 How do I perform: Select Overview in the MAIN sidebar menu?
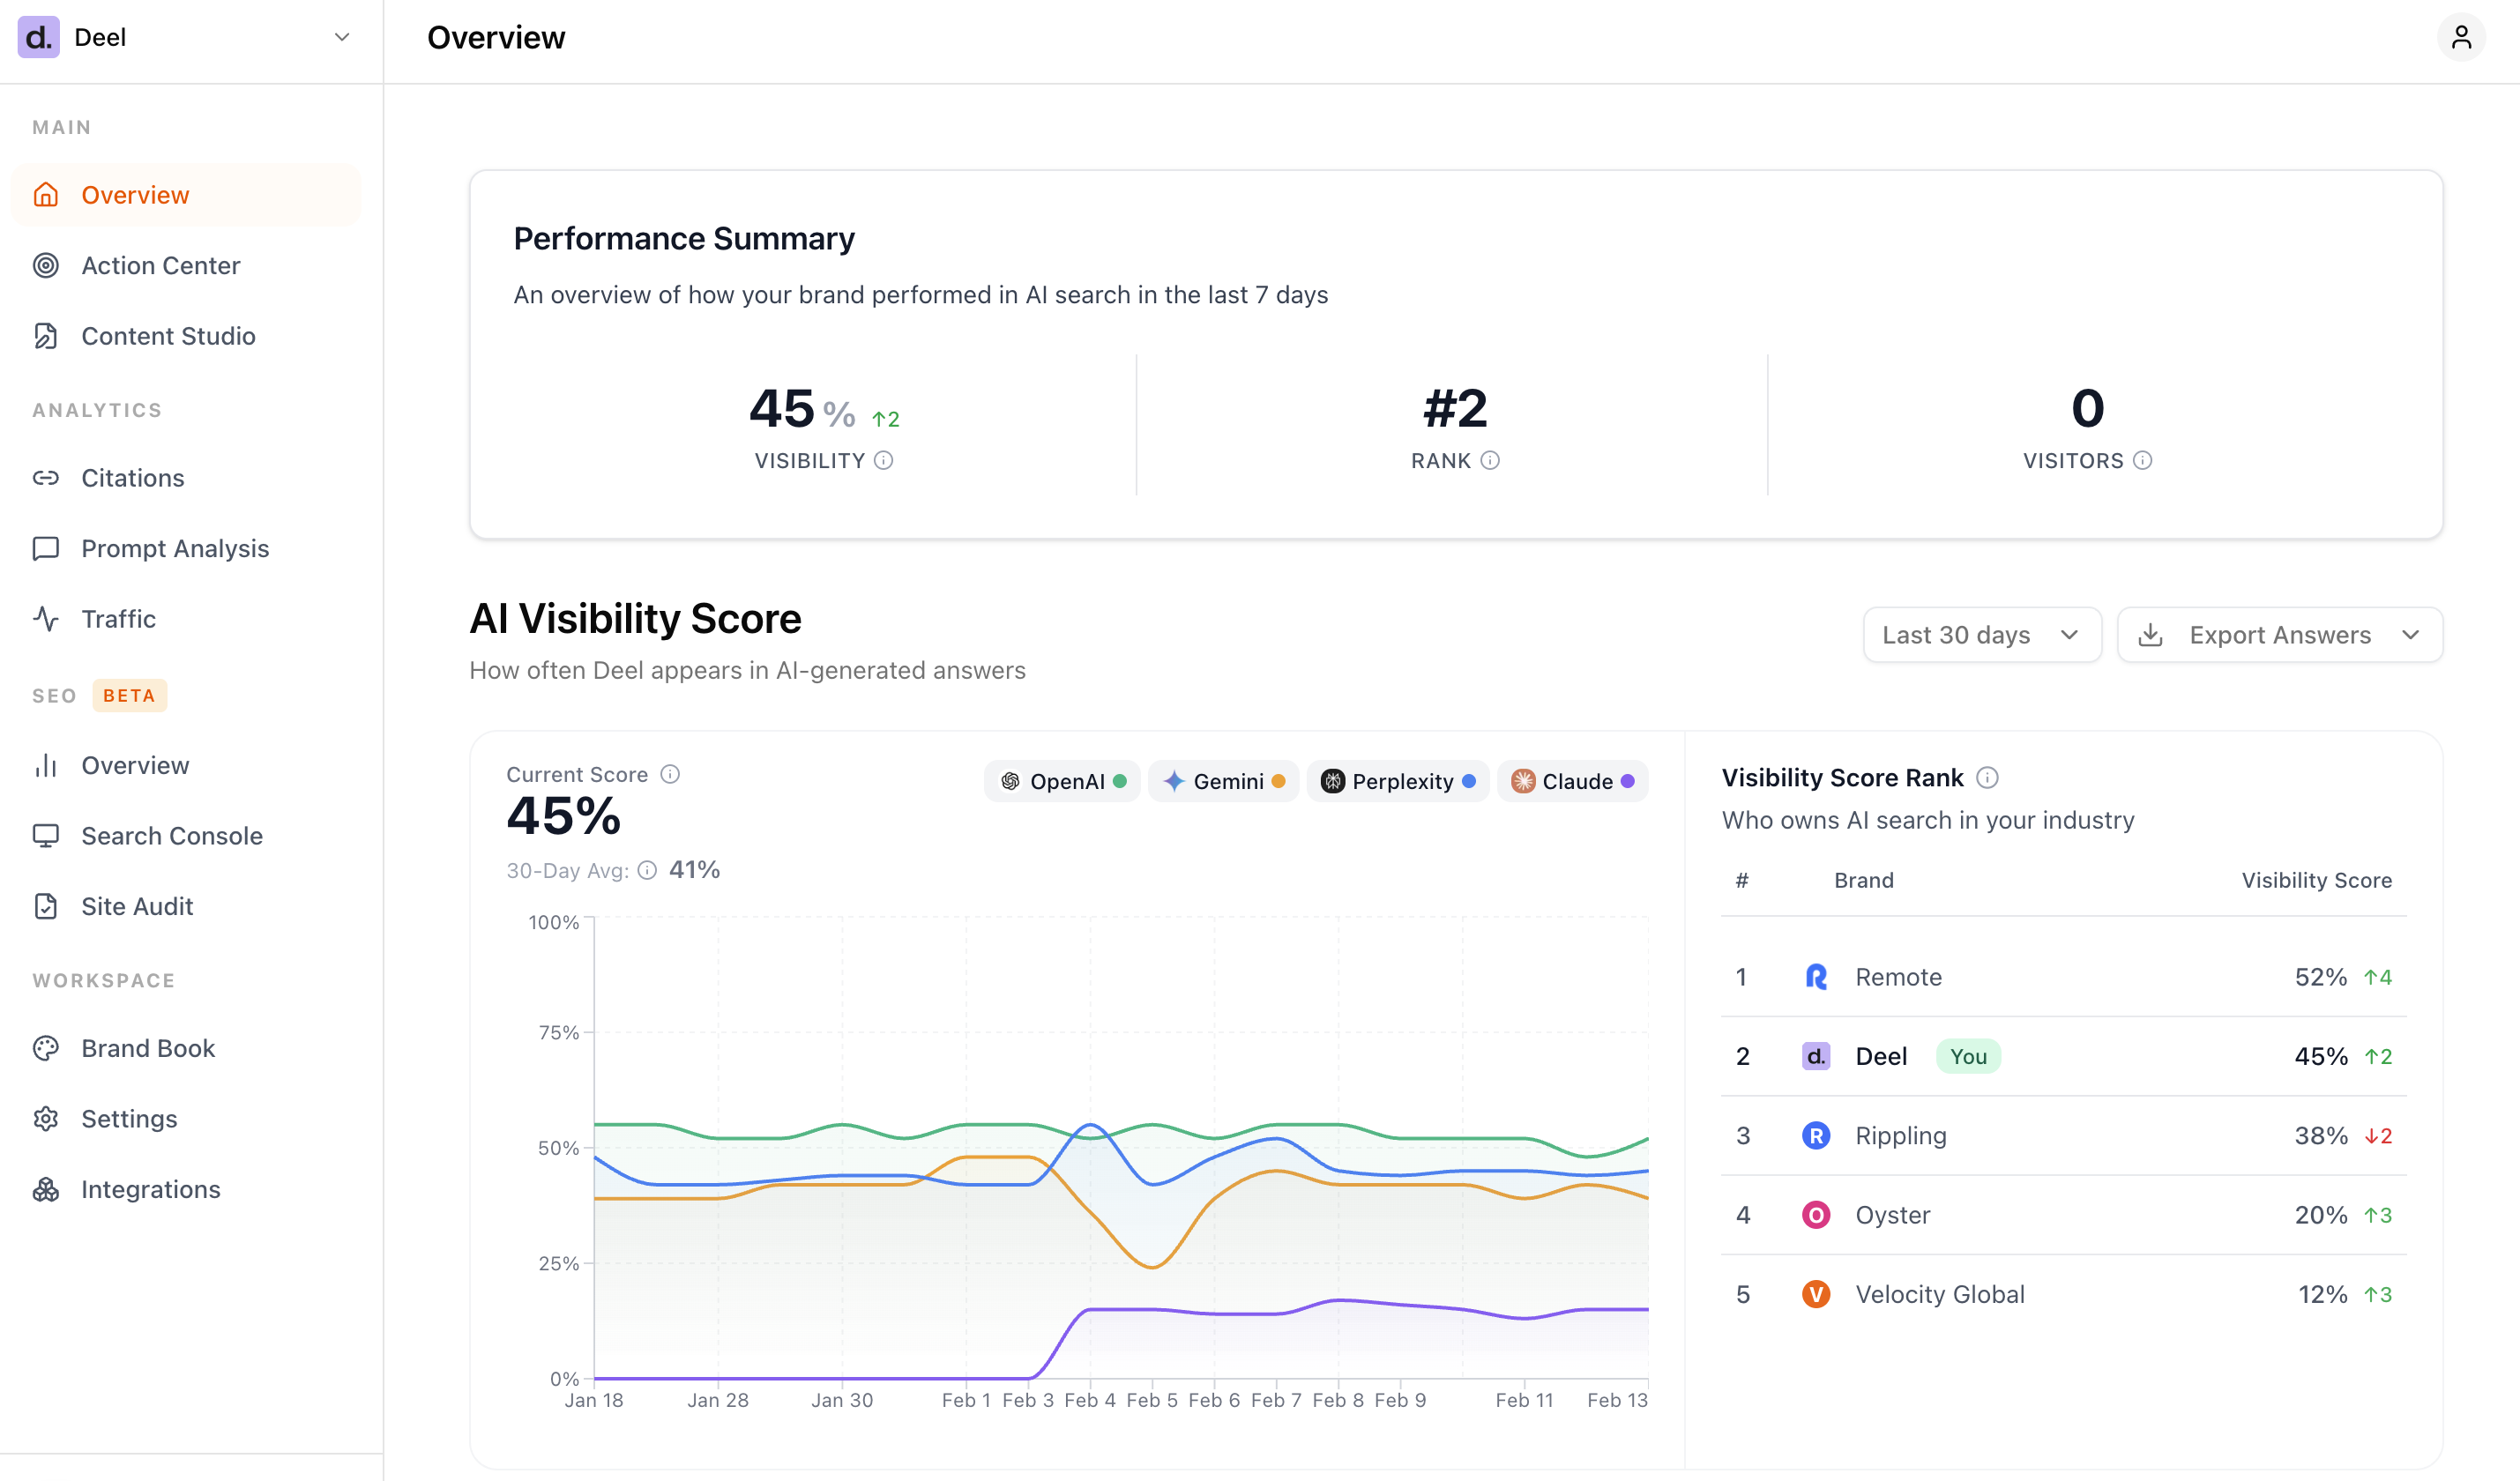[x=135, y=194]
